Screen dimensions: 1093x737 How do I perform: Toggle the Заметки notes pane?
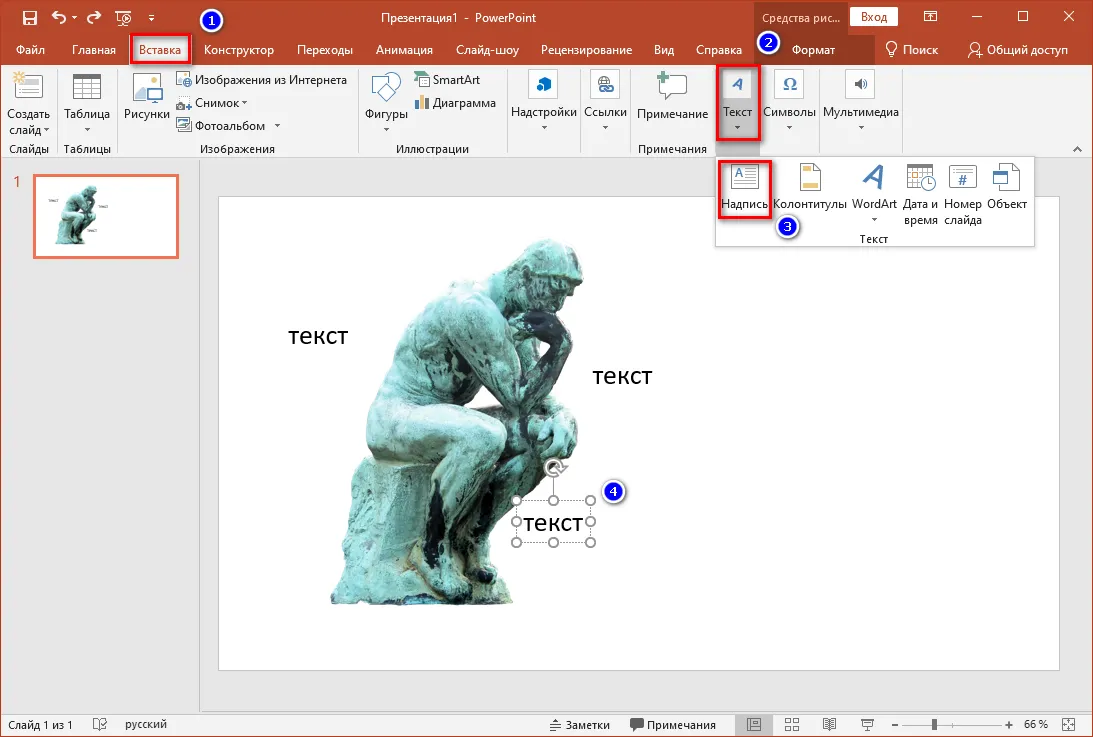tap(579, 724)
